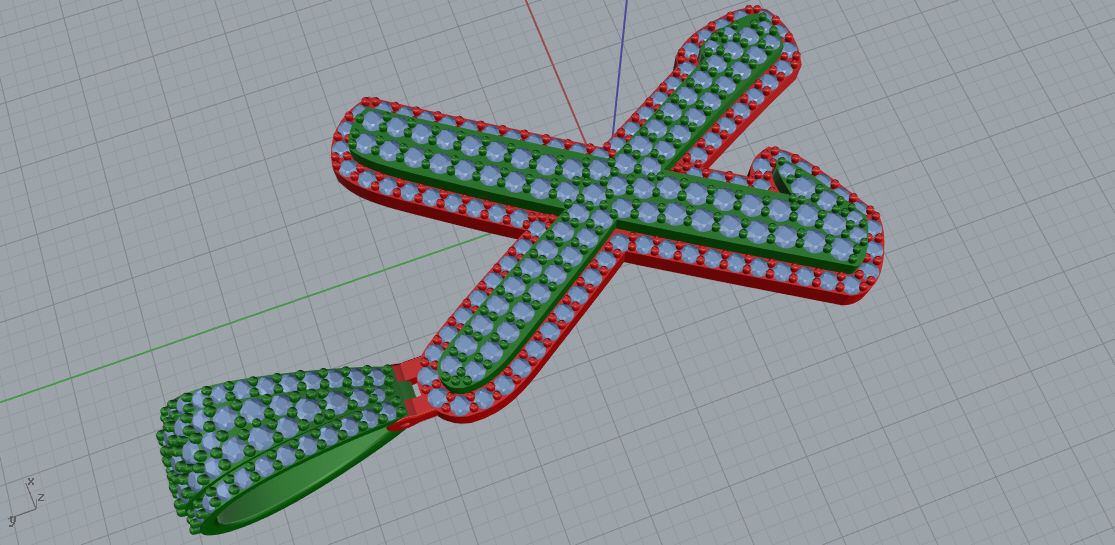Click the world axes icon in viewport corner
This screenshot has height=545, width=1115.
[26, 502]
